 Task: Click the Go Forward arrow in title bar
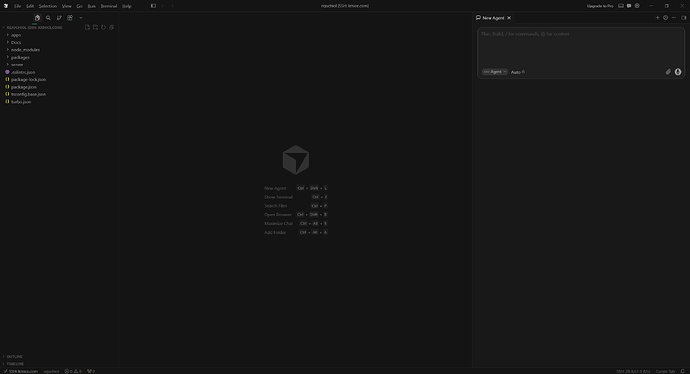[x=172, y=6]
